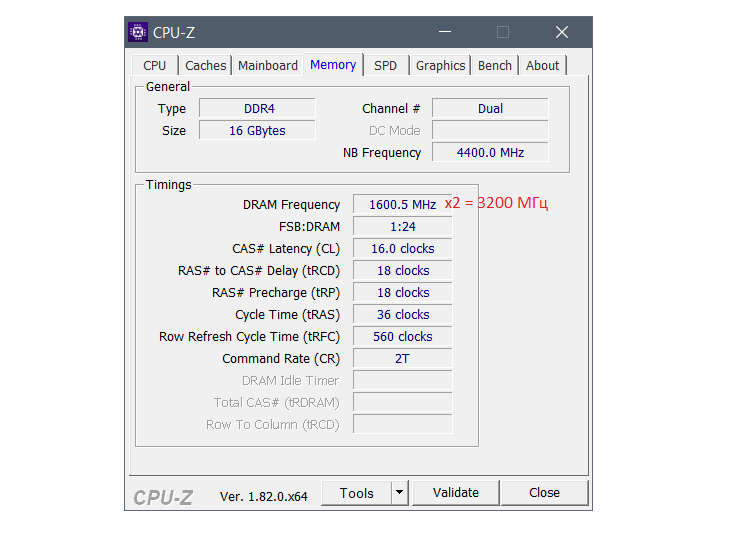Expand the Tools dropdown arrow

399,493
